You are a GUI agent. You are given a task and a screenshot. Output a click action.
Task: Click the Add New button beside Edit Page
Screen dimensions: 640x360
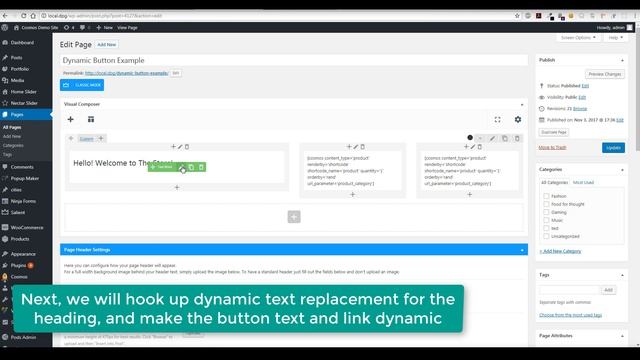point(107,44)
